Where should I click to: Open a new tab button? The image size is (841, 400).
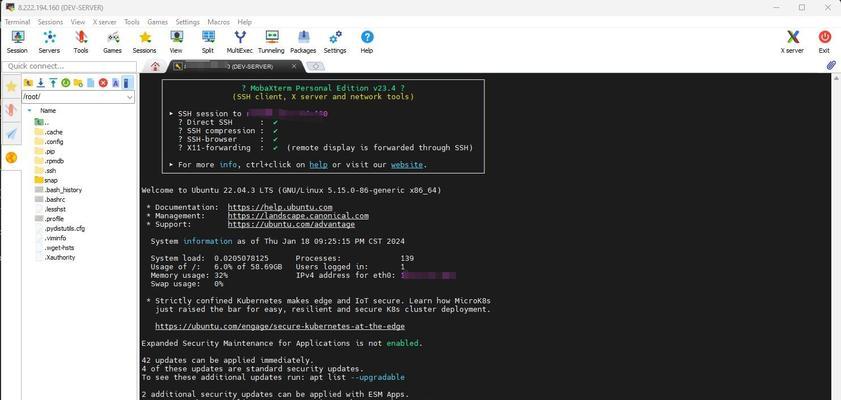click(x=316, y=66)
